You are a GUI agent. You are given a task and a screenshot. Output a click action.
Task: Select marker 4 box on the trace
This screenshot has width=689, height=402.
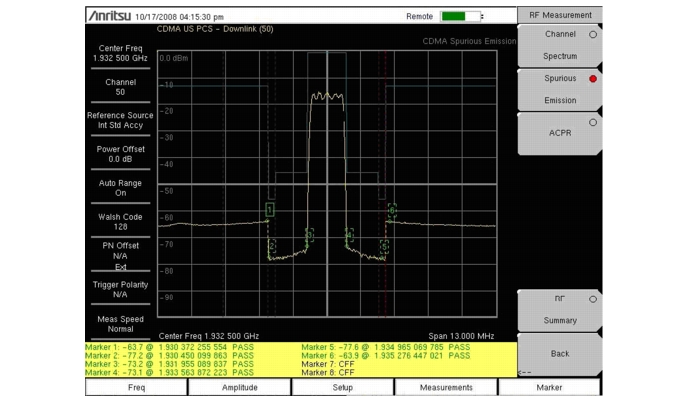click(x=349, y=234)
